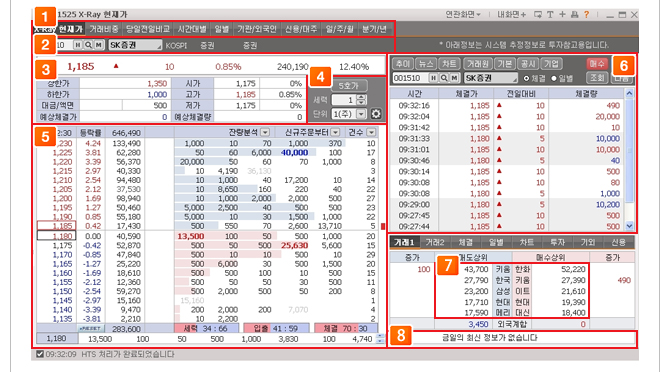
Task: Toggle the checkbox in the HTS status bar
Action: (40, 354)
